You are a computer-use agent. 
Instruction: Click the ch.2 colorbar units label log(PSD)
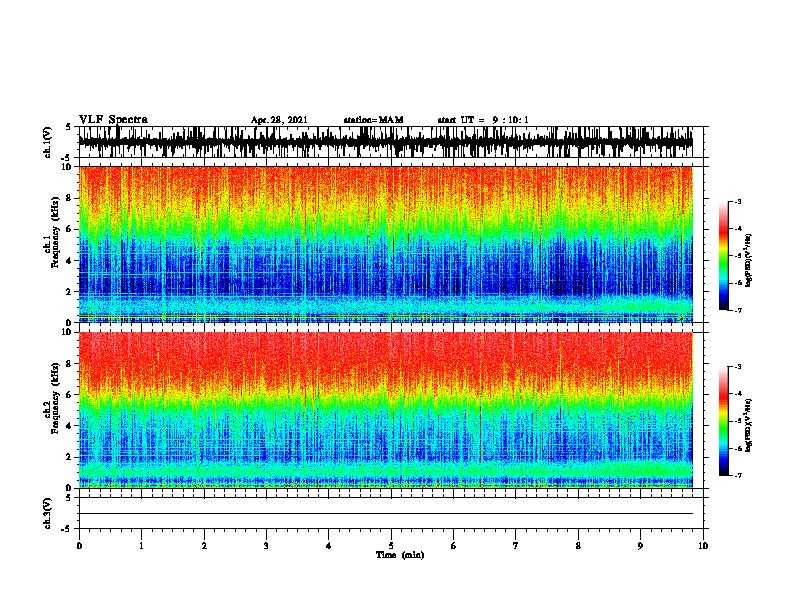coord(749,425)
